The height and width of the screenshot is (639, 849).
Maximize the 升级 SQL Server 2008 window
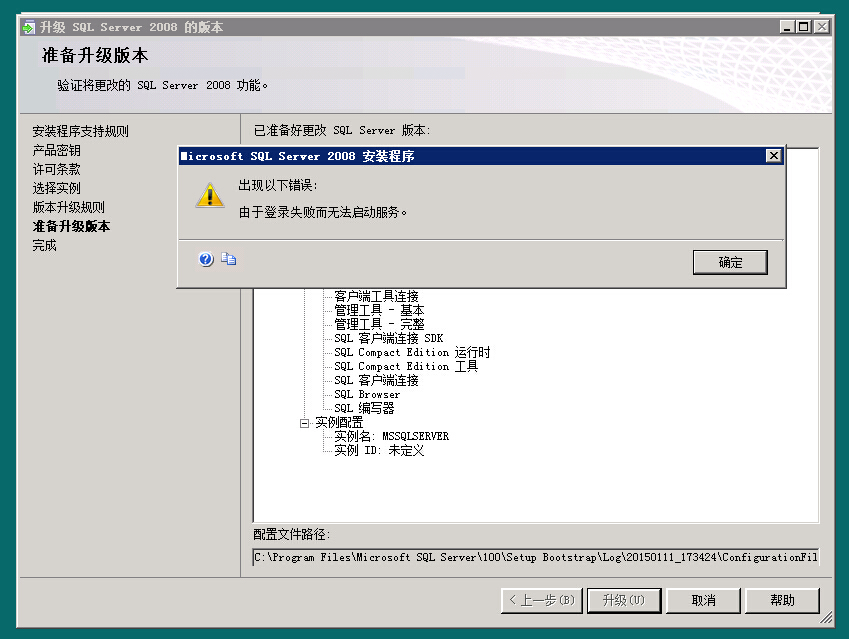pyautogui.click(x=804, y=27)
